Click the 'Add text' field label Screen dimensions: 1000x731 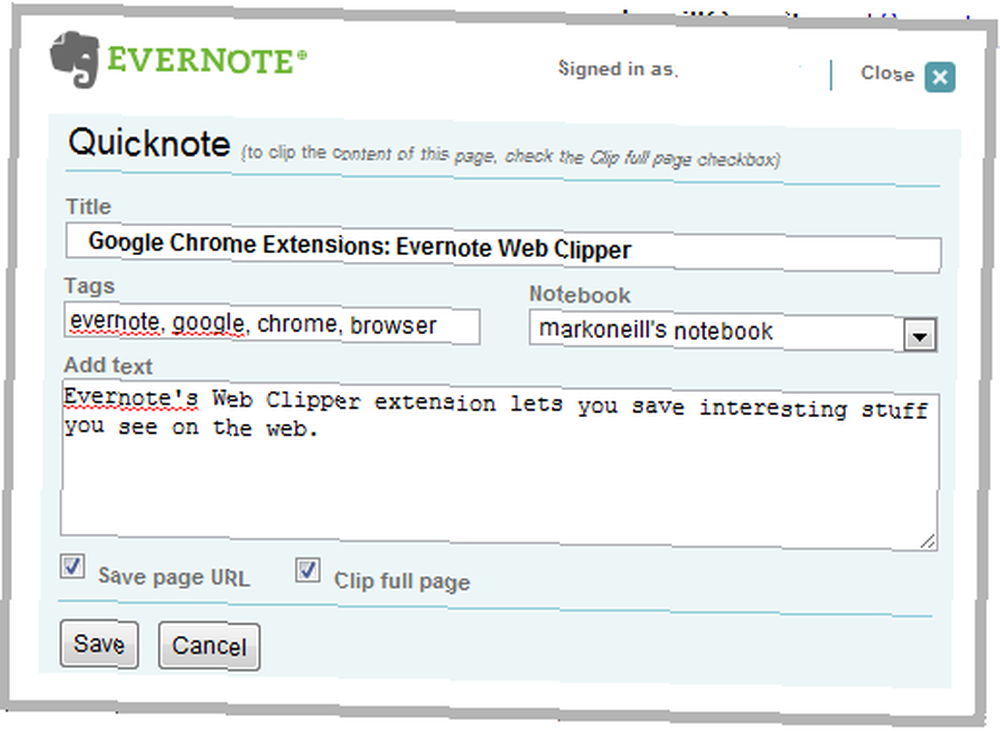[x=108, y=365]
